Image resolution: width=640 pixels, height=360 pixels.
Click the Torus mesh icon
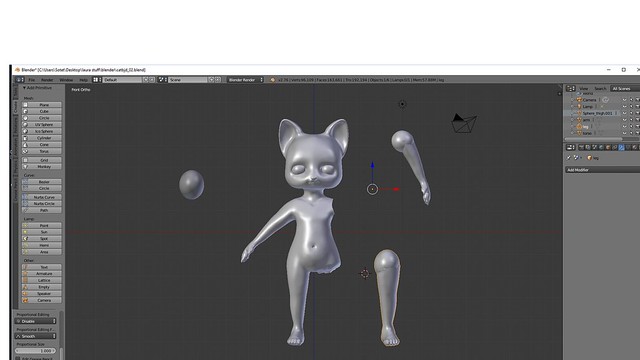pyautogui.click(x=25, y=151)
